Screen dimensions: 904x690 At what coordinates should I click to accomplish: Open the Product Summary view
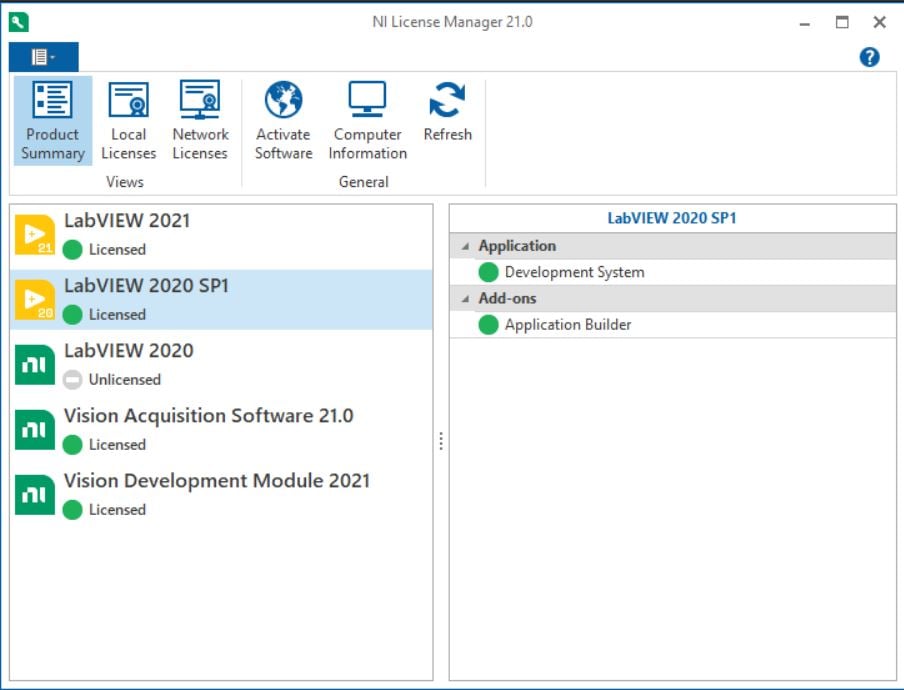pos(52,121)
